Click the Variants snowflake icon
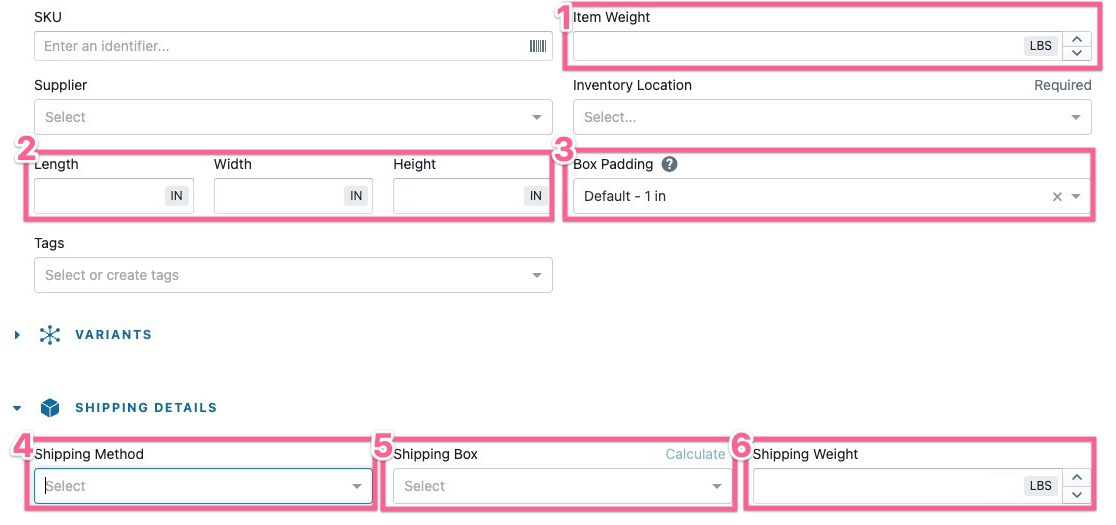1116x525 pixels. point(50,335)
